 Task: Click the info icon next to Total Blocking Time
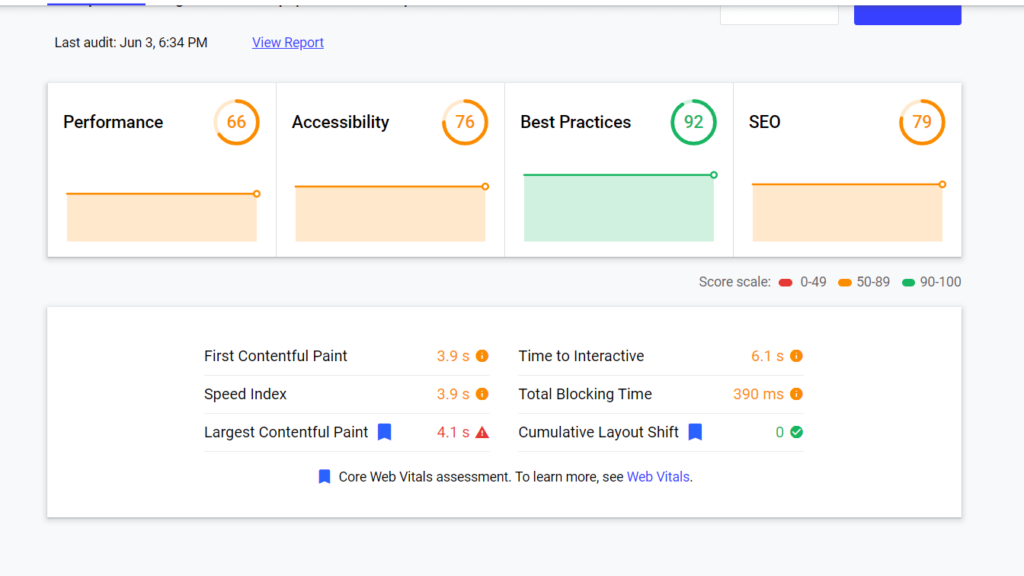[795, 394]
